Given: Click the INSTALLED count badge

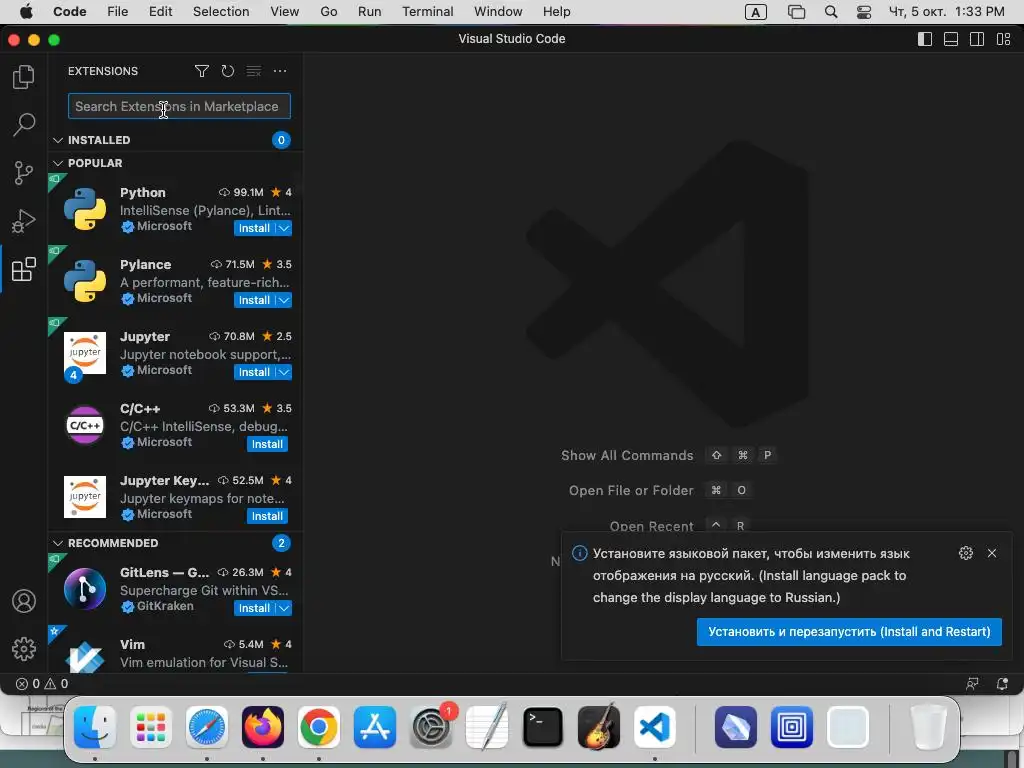Looking at the screenshot, I should coord(281,140).
